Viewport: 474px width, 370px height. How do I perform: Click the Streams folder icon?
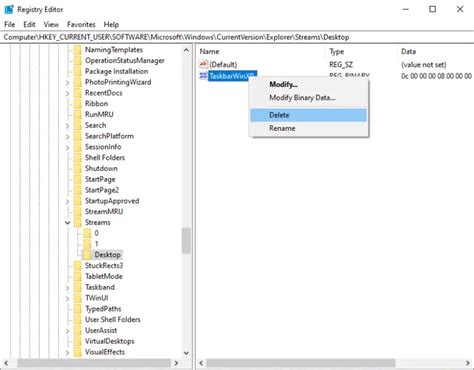click(78, 223)
